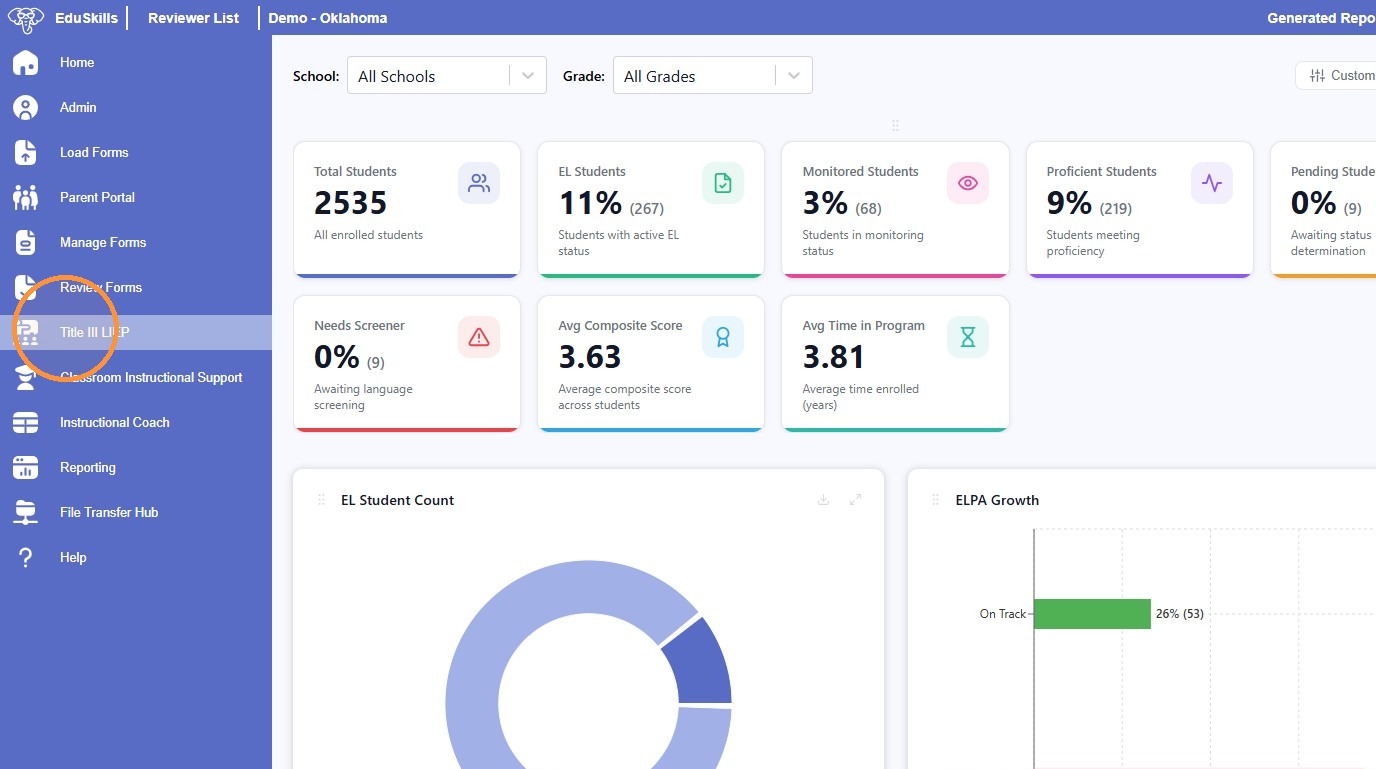Click the Monitored Students eye icon

click(x=967, y=183)
